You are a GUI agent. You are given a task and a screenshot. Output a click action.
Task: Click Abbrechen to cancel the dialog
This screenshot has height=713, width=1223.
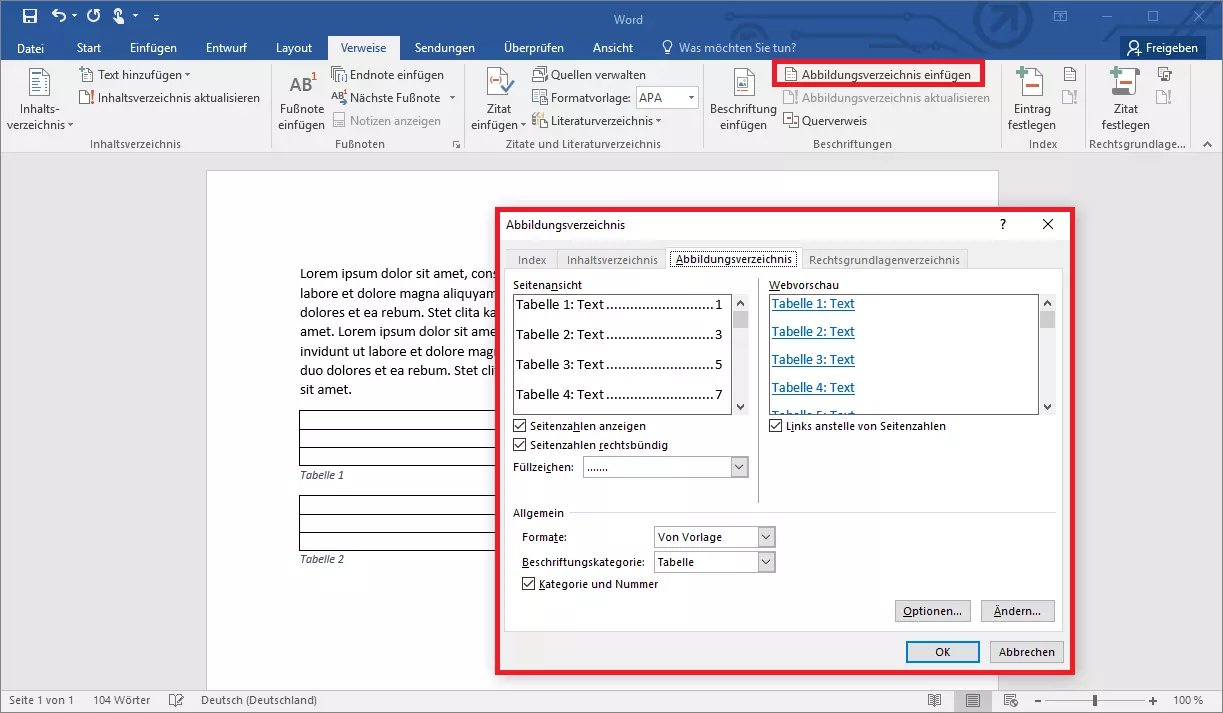[1026, 652]
